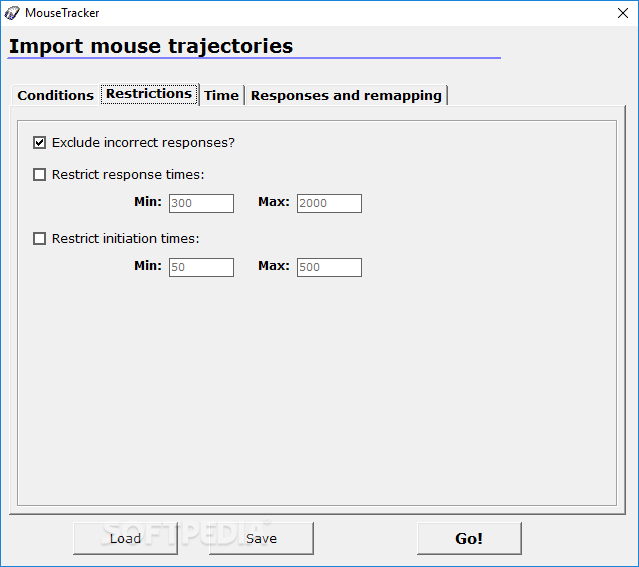
Task: Click the Import mouse trajectories heading
Action: click(x=151, y=46)
